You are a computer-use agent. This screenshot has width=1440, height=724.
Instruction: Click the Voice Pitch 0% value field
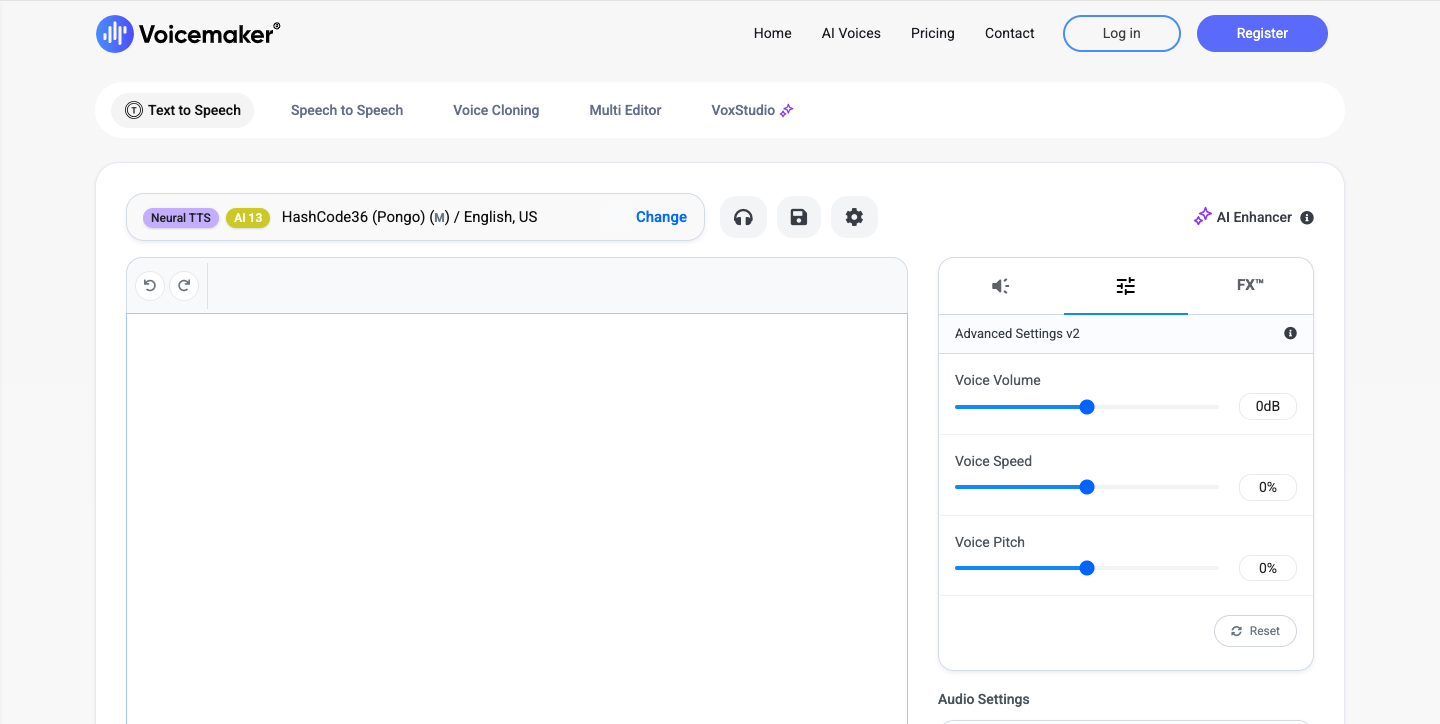(1268, 568)
